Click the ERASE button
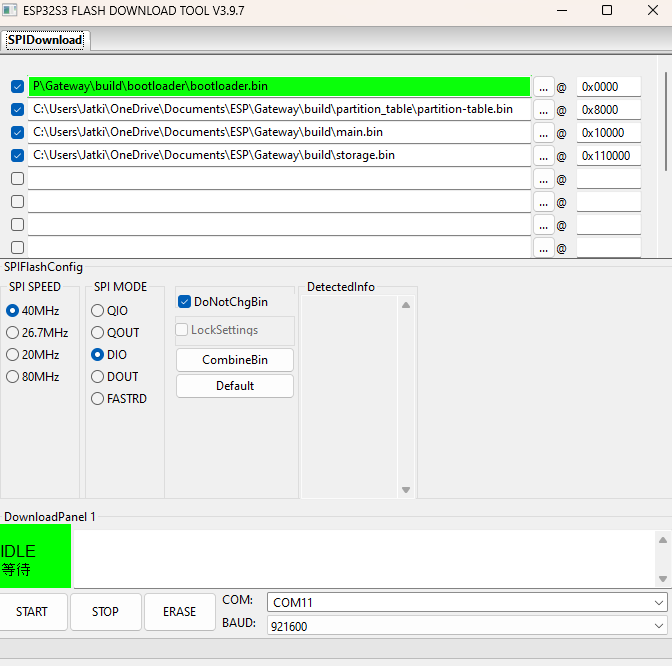 point(180,612)
